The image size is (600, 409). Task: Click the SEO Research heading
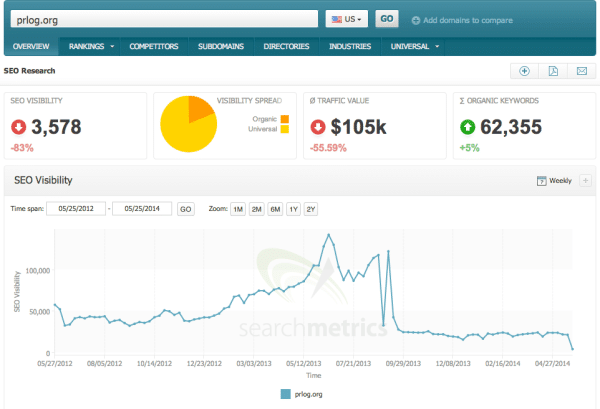29,71
